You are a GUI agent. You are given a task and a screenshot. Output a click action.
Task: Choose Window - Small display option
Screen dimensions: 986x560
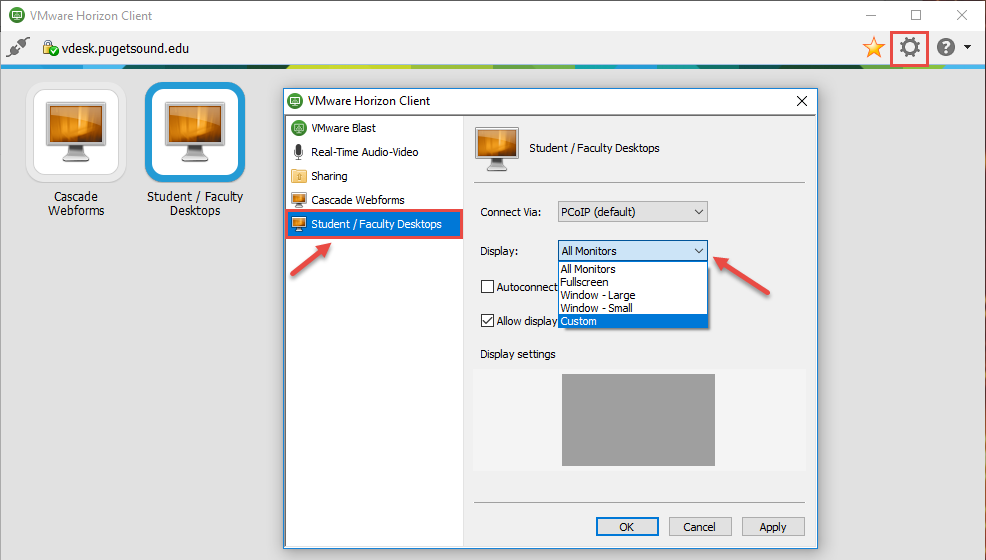(x=633, y=308)
